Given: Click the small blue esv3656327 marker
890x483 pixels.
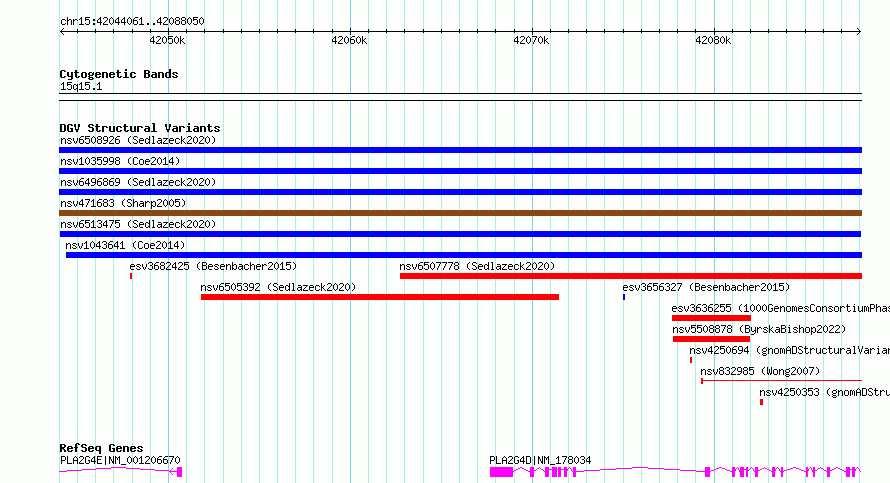Looking at the screenshot, I should tap(624, 297).
